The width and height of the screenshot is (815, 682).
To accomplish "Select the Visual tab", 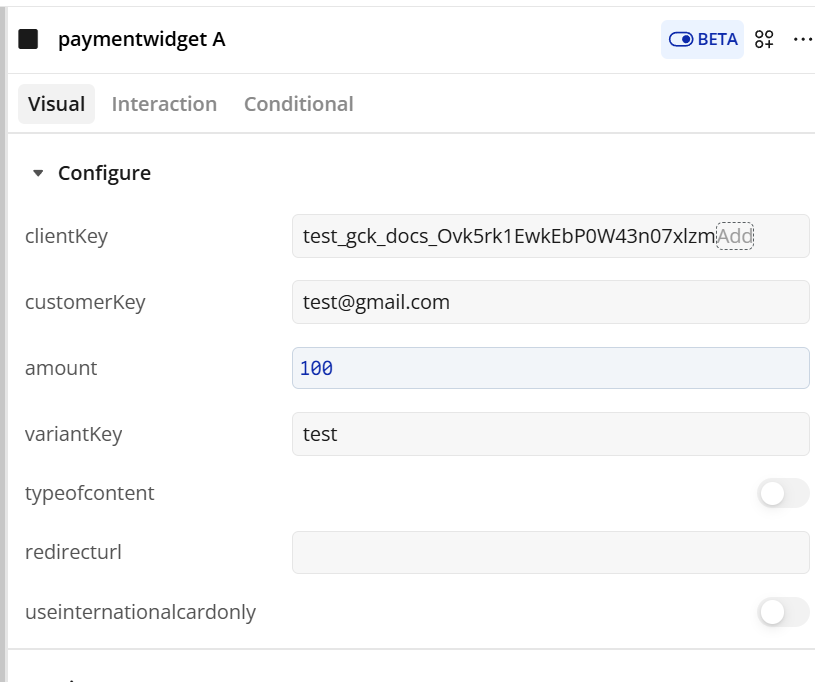I will tap(56, 104).
